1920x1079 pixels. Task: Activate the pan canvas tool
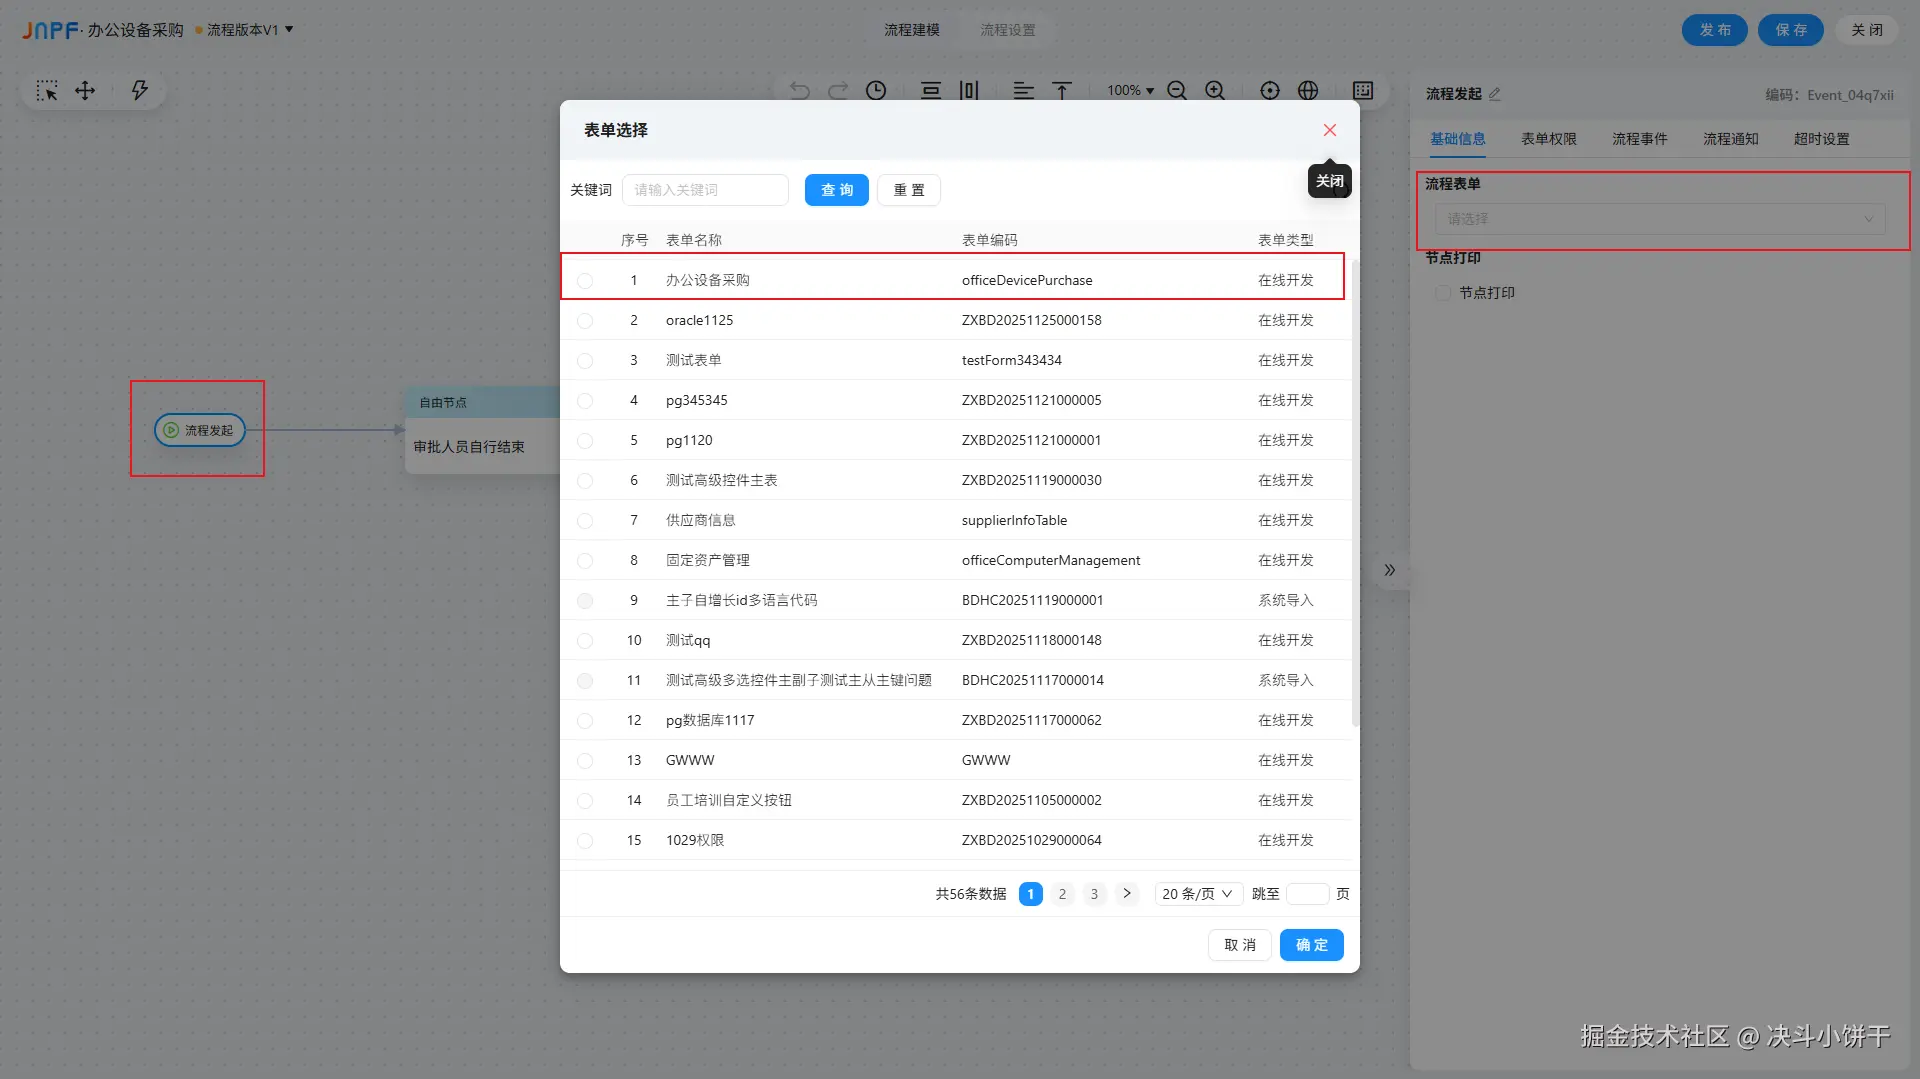click(85, 90)
